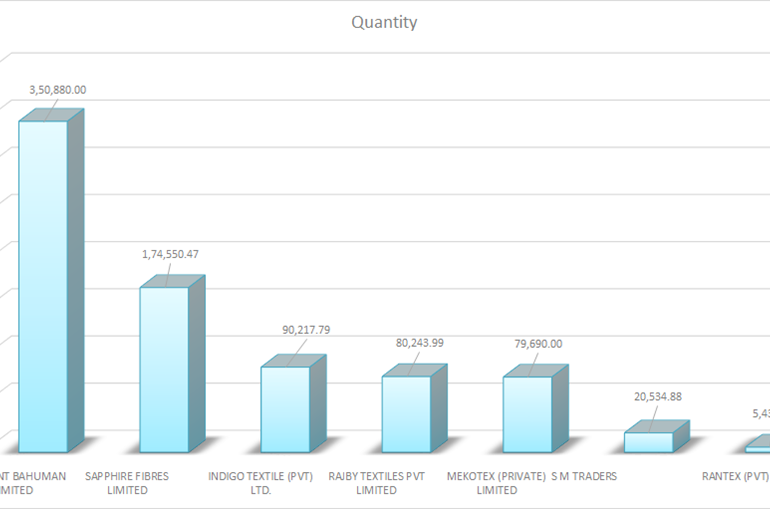
Task: Click the S M TRADERS axis label
Action: point(584,476)
